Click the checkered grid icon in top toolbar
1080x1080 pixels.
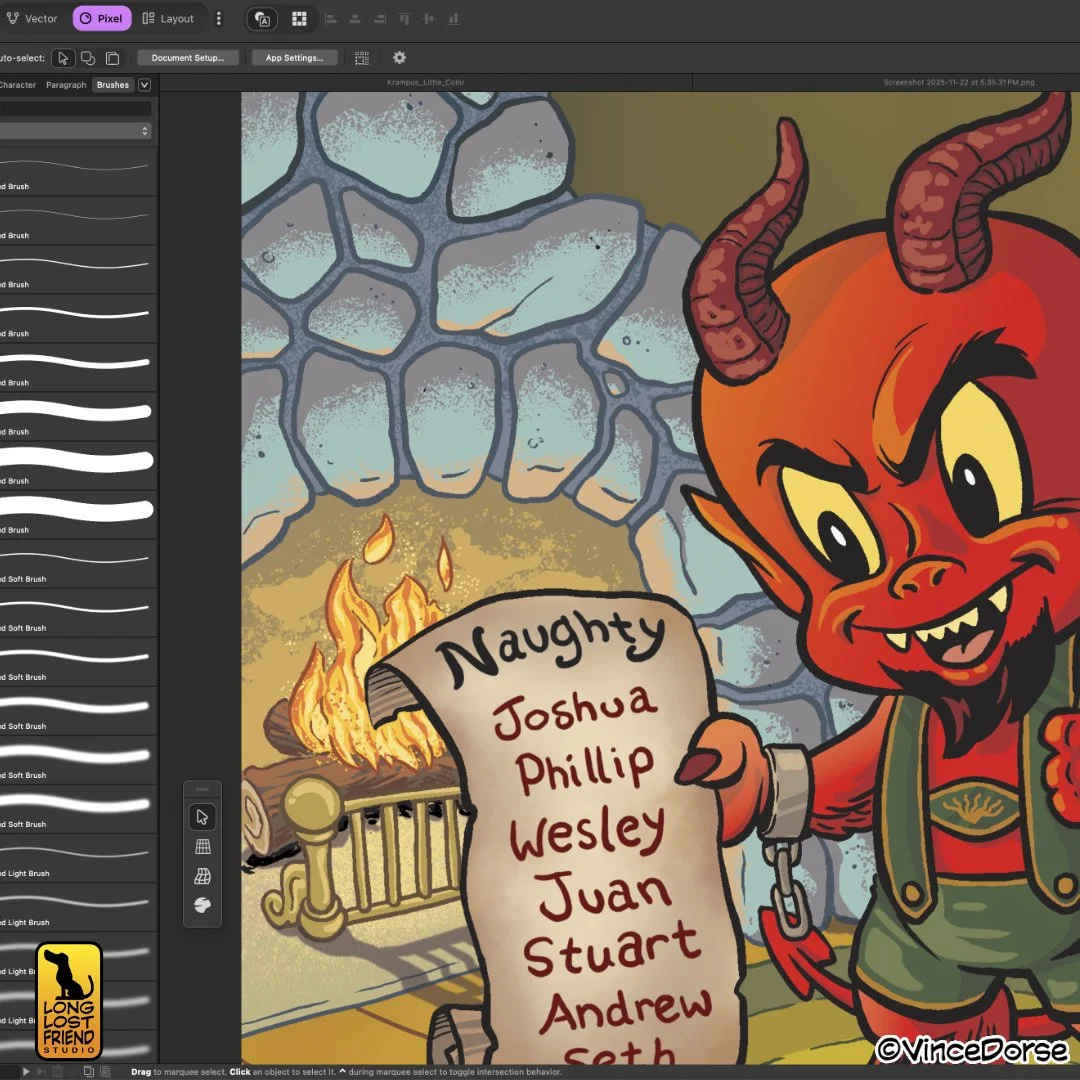point(299,19)
